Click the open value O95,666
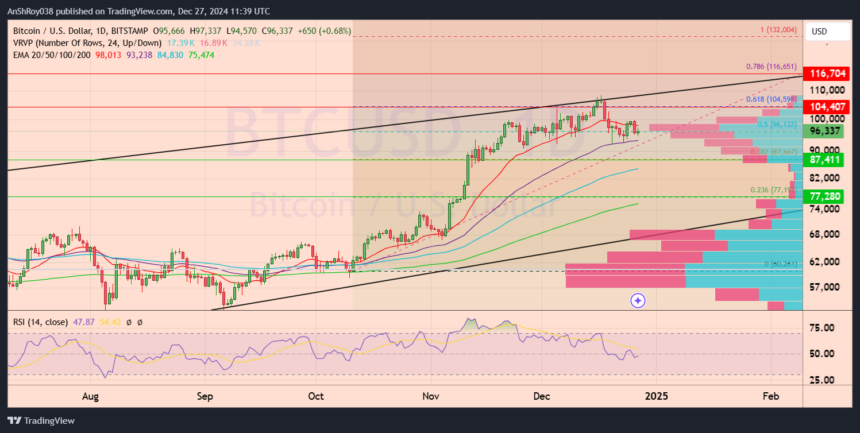 point(171,31)
